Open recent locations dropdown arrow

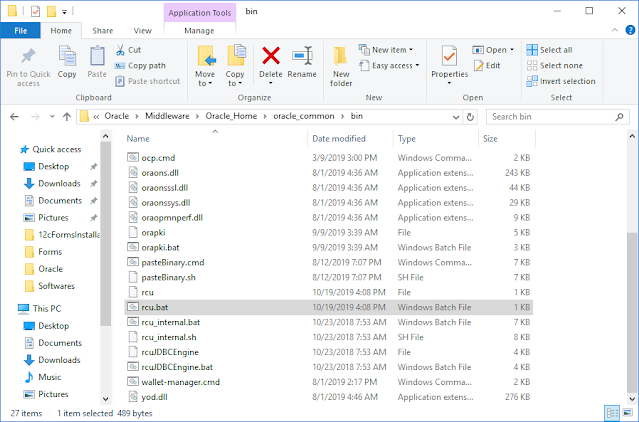52,117
